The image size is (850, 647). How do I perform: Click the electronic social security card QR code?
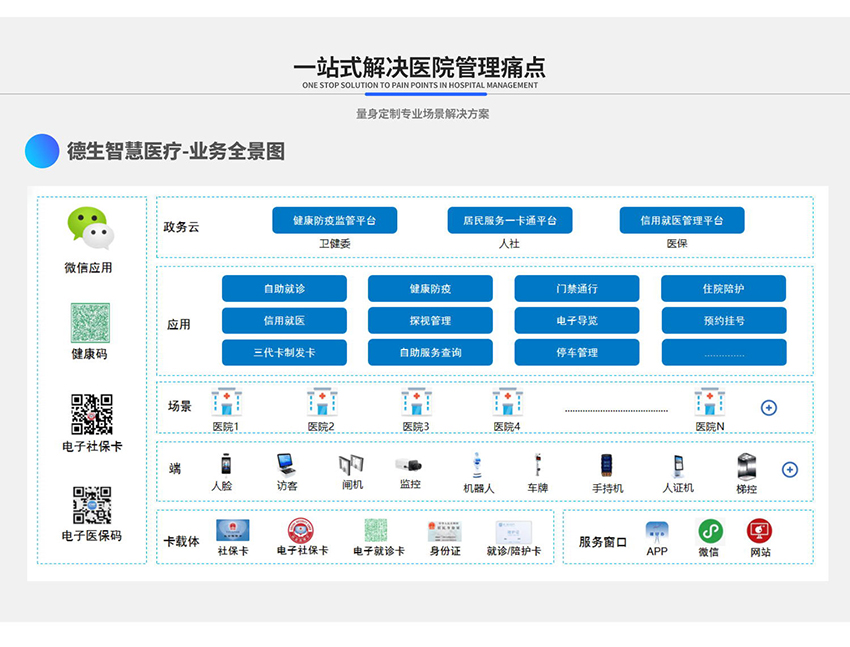91,415
